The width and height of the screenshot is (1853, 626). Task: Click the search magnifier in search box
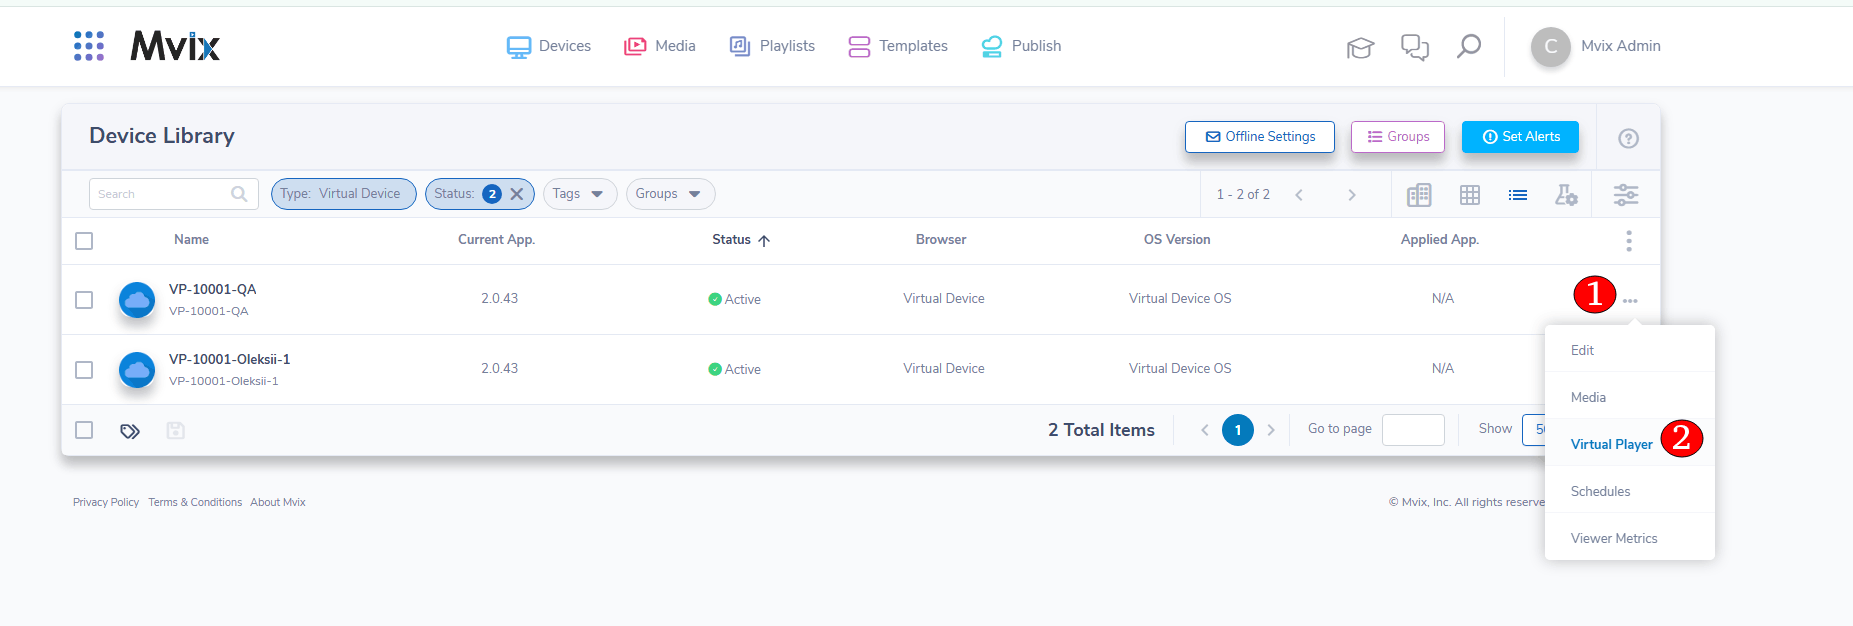pyautogui.click(x=239, y=194)
